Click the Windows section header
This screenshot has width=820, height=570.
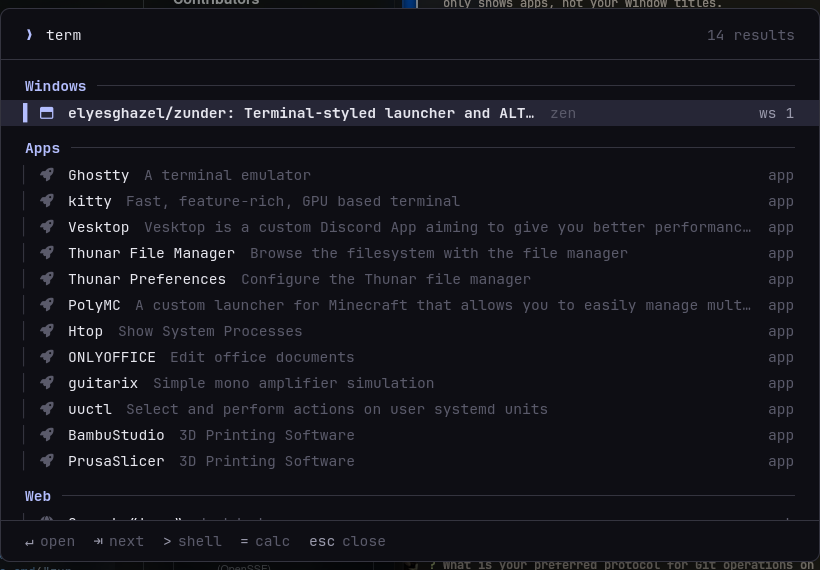55,86
